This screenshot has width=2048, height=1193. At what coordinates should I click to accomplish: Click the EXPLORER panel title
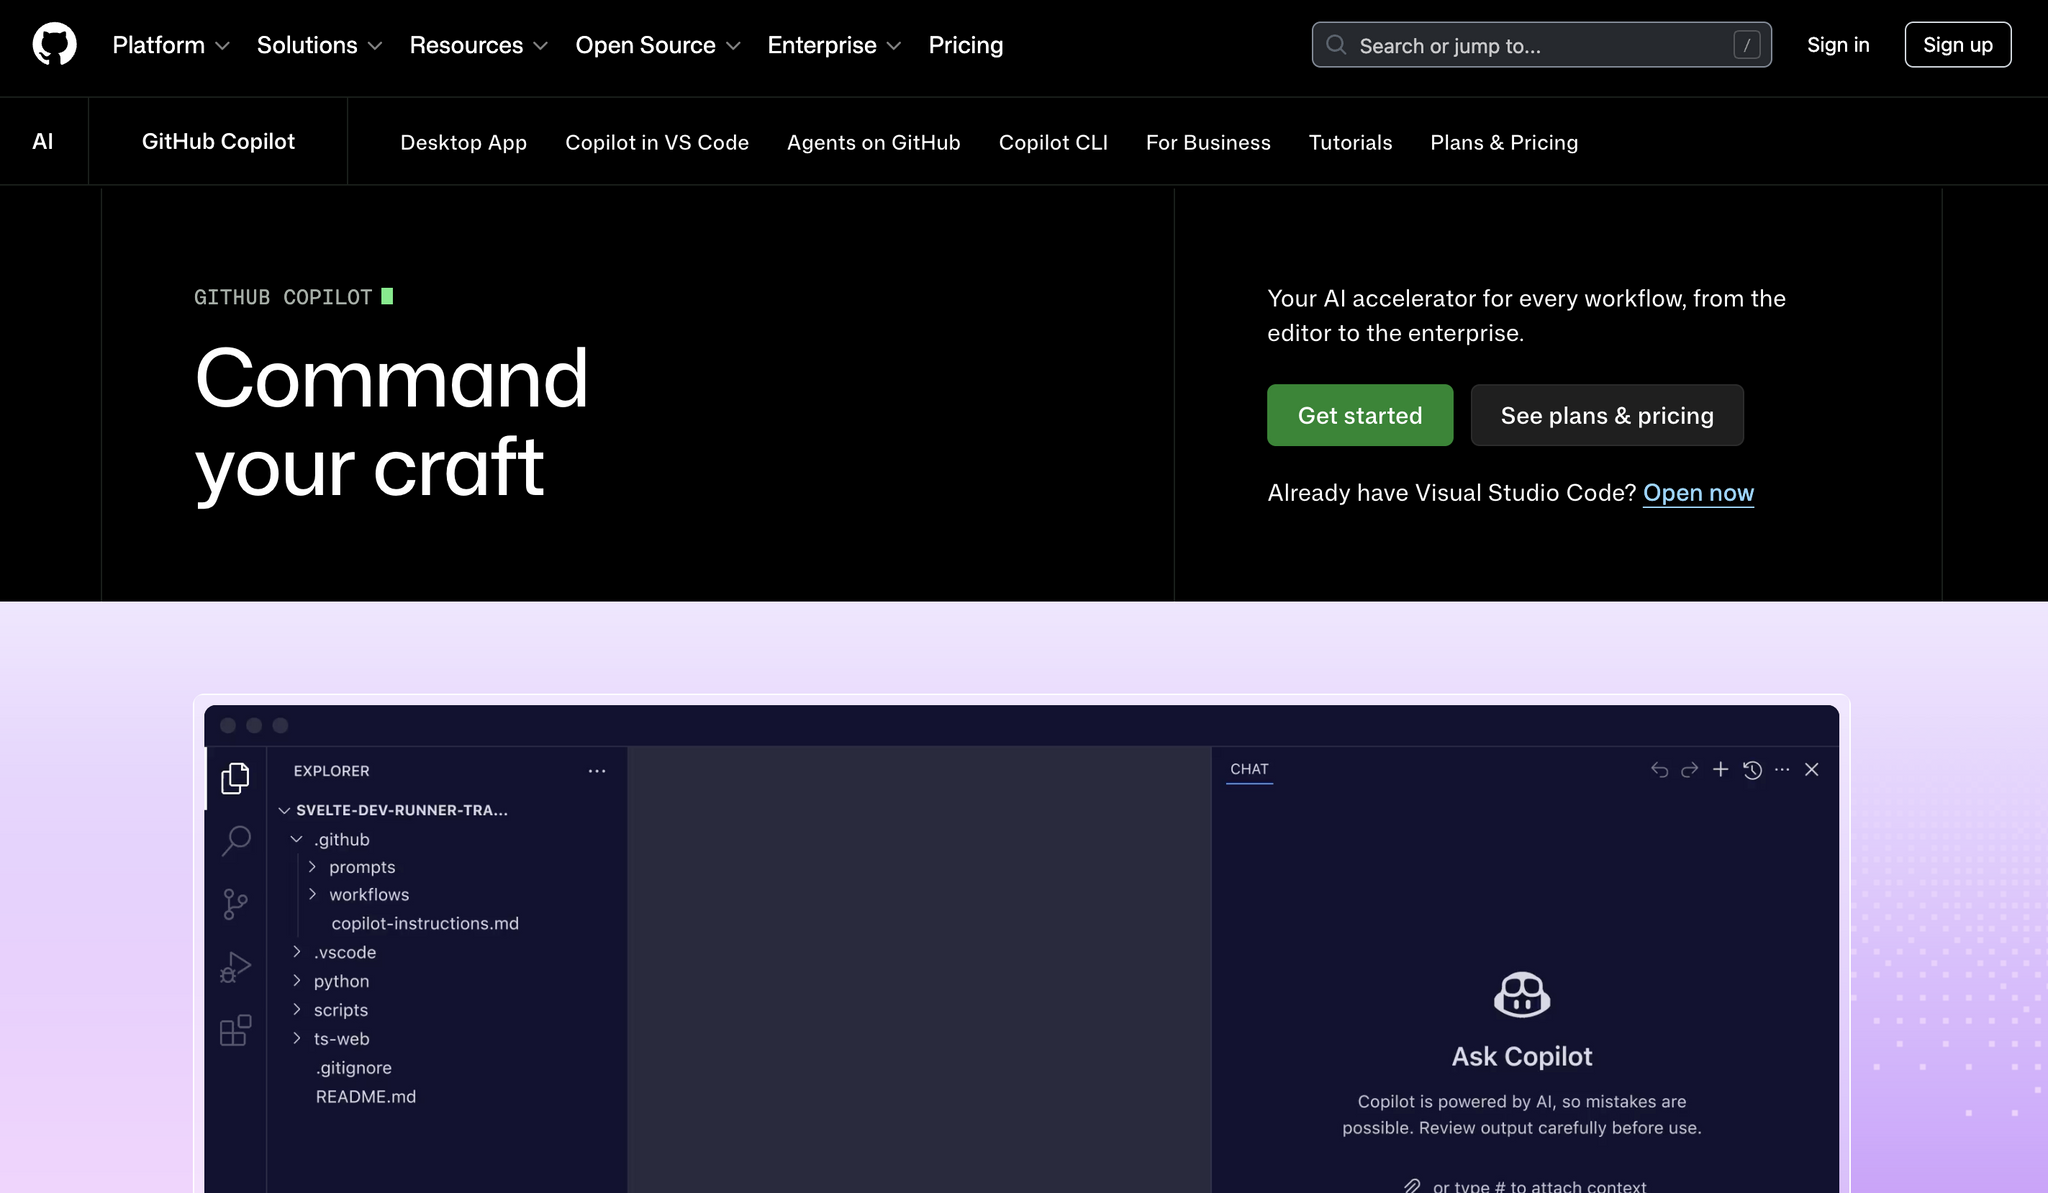331,771
